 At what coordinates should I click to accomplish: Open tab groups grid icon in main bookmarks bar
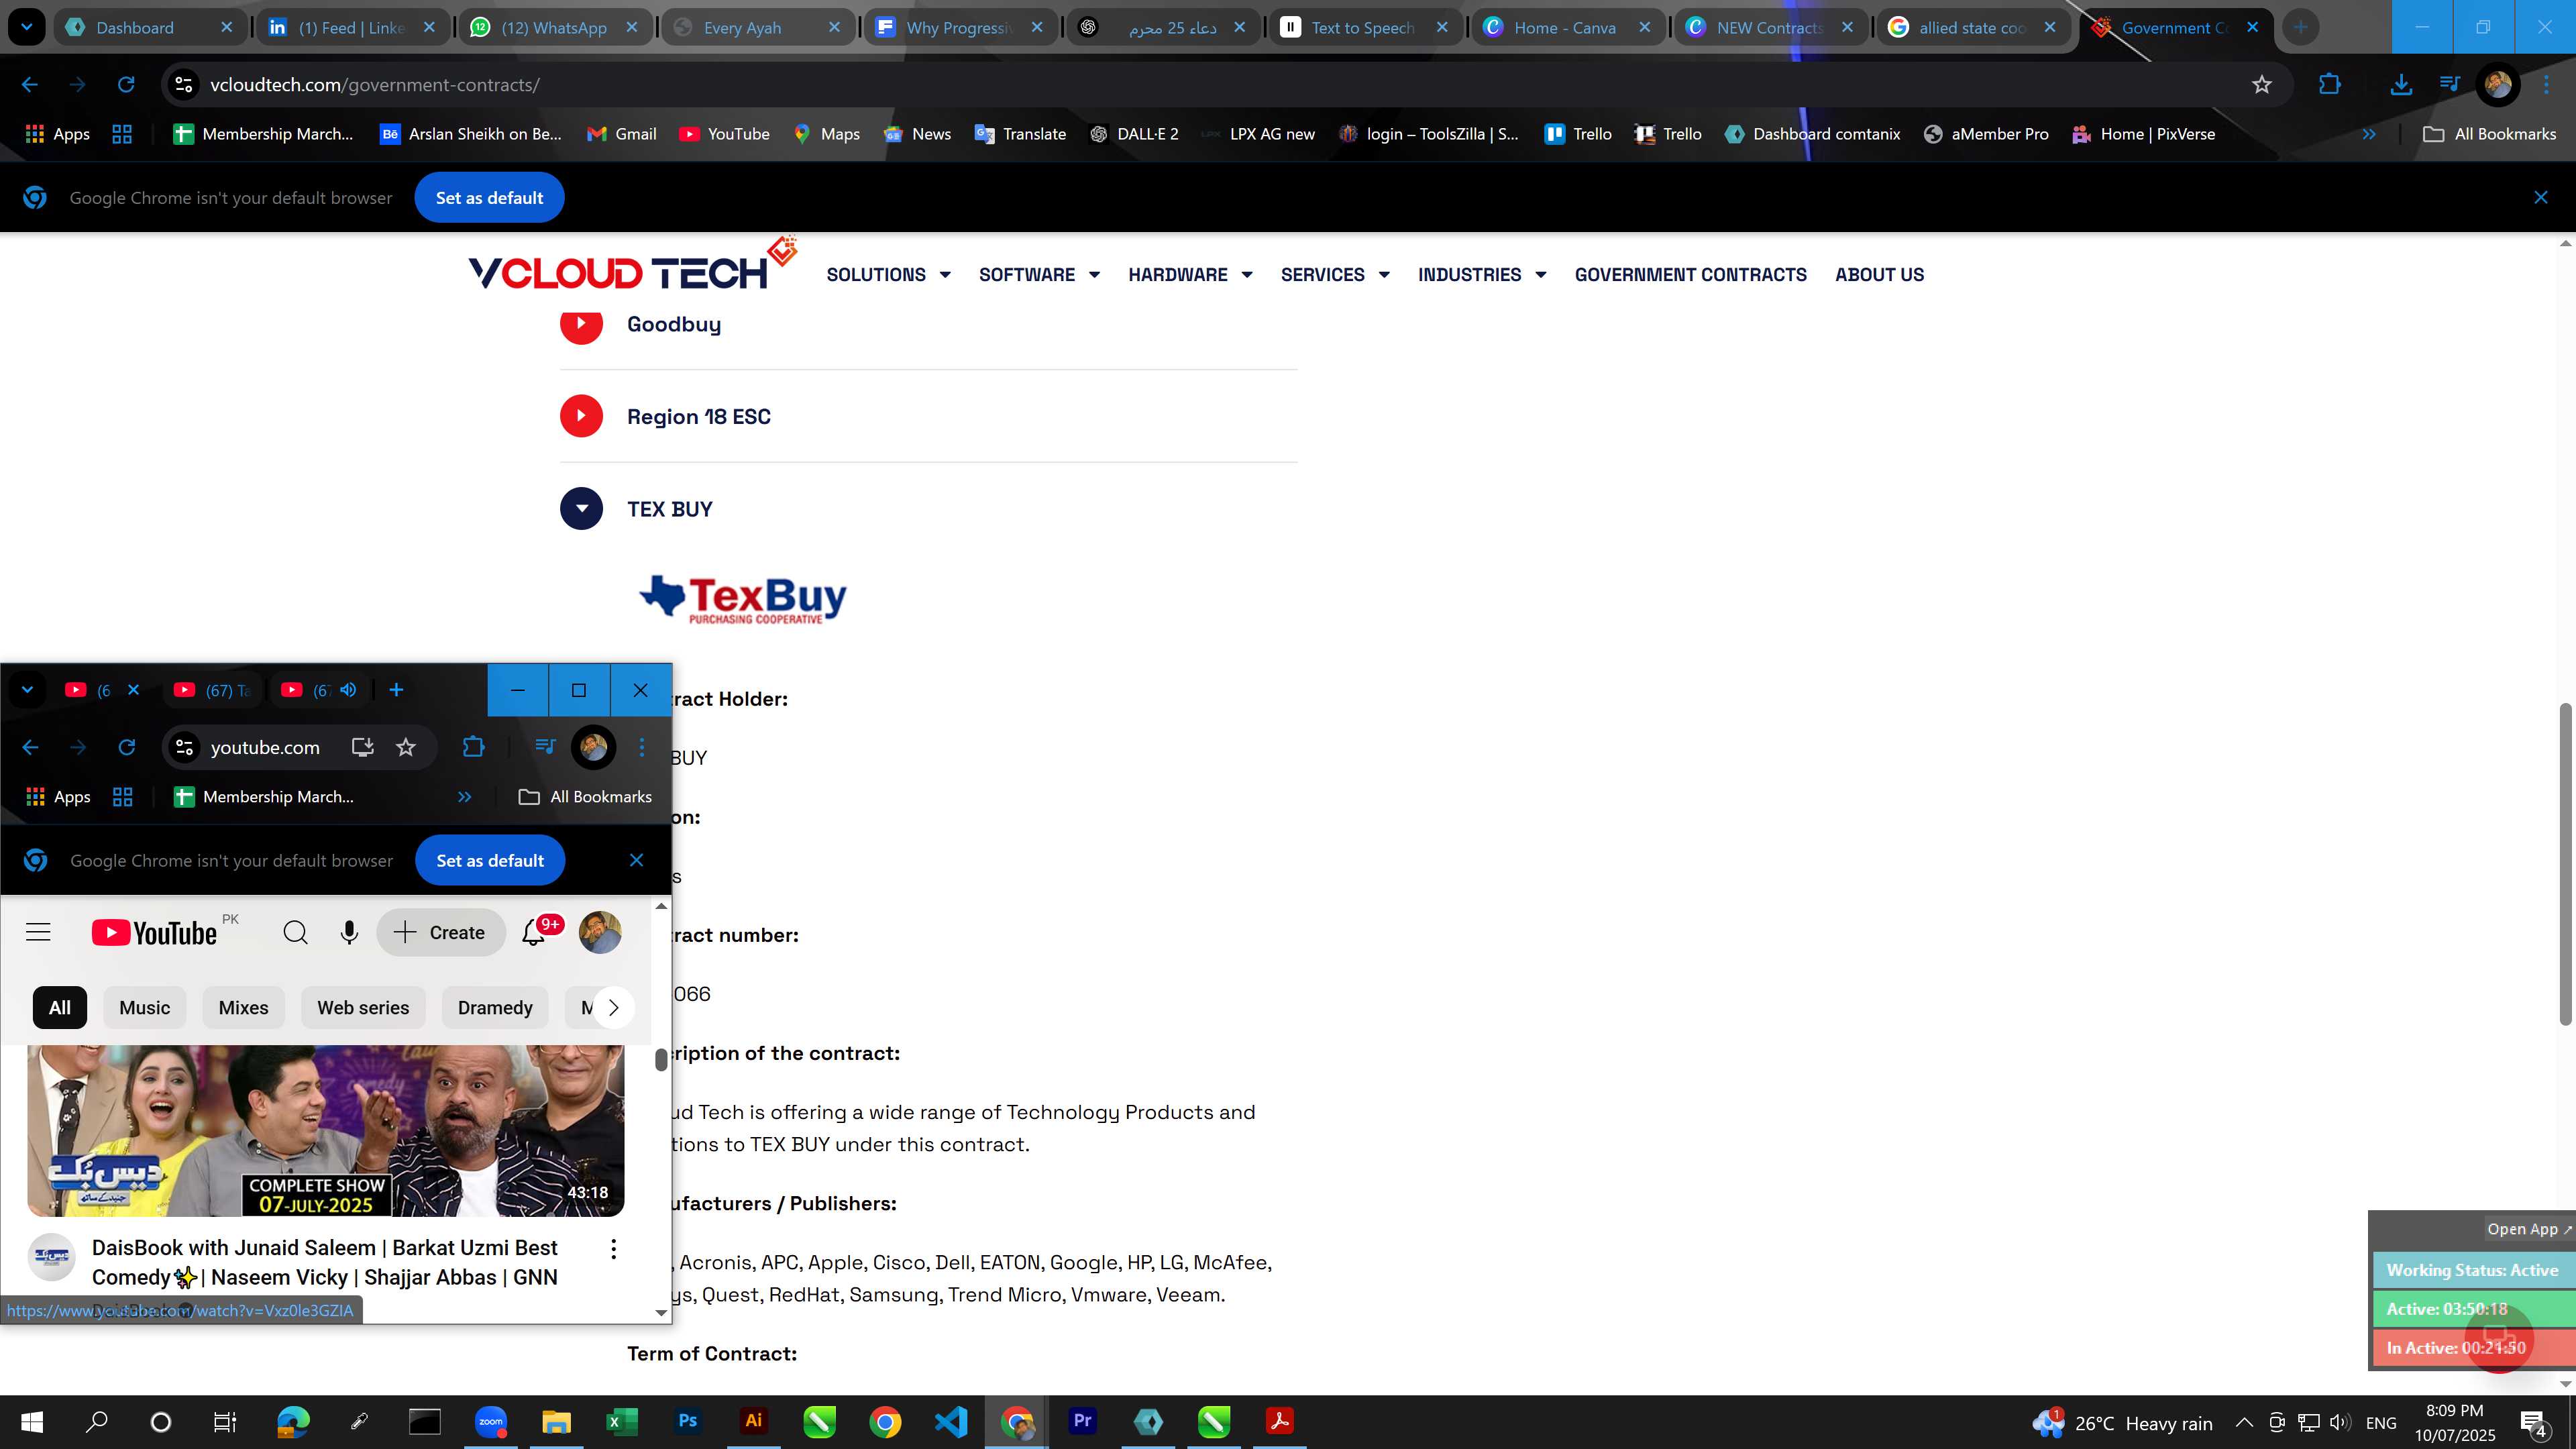(122, 134)
